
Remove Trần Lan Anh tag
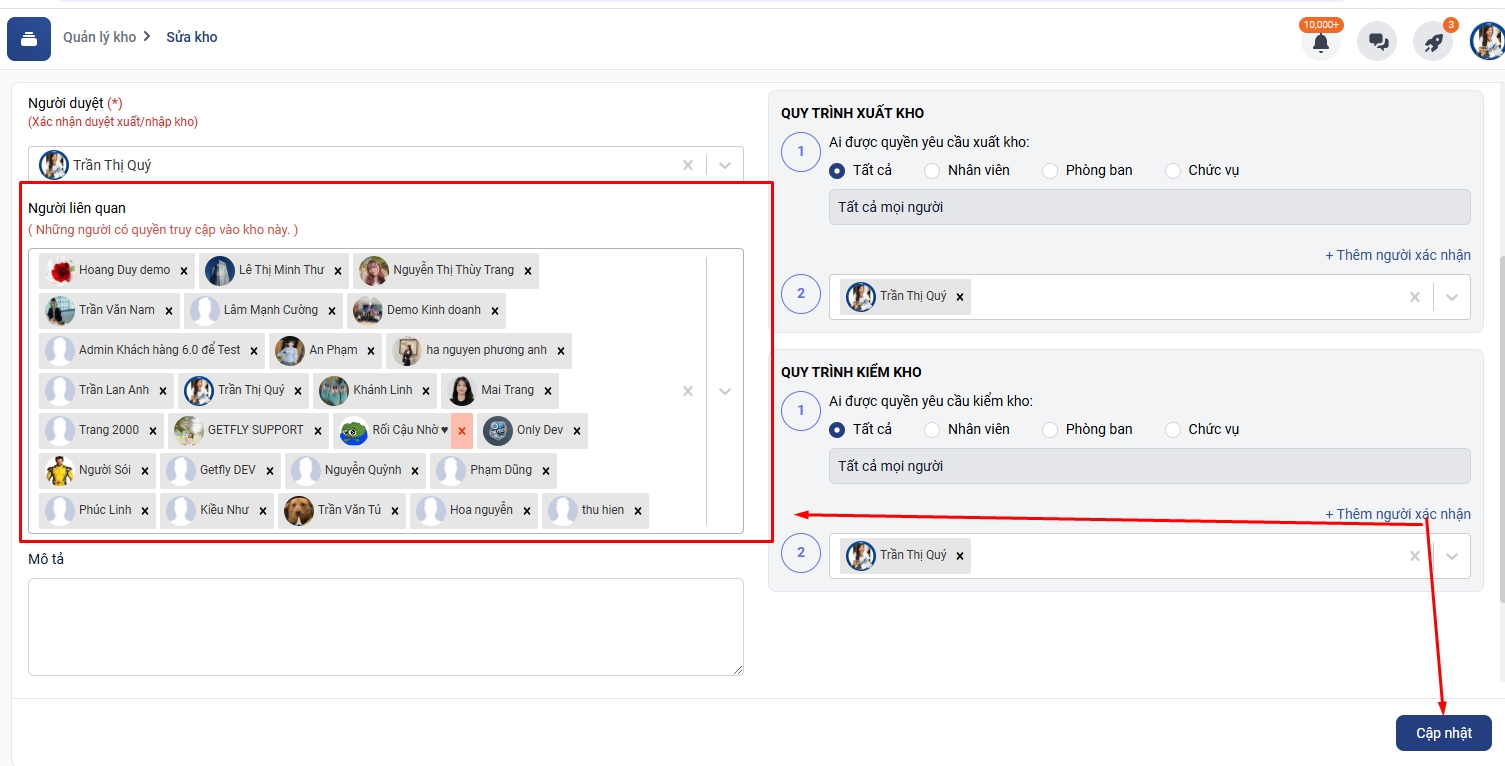click(x=163, y=391)
